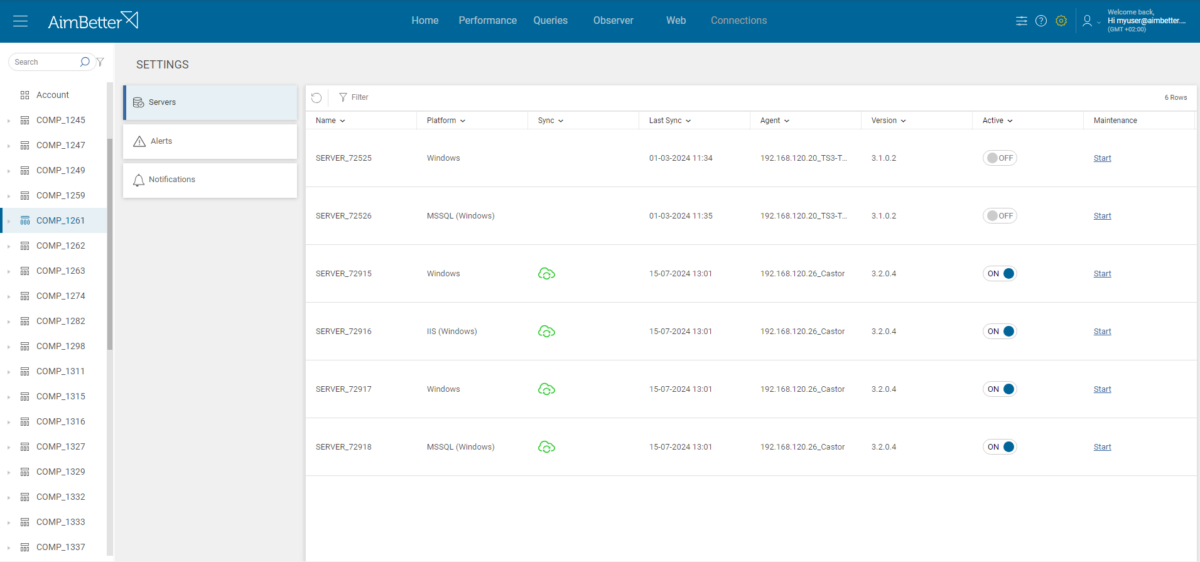Open the hamburger menu icon
The height and width of the screenshot is (562, 1200).
[20, 21]
